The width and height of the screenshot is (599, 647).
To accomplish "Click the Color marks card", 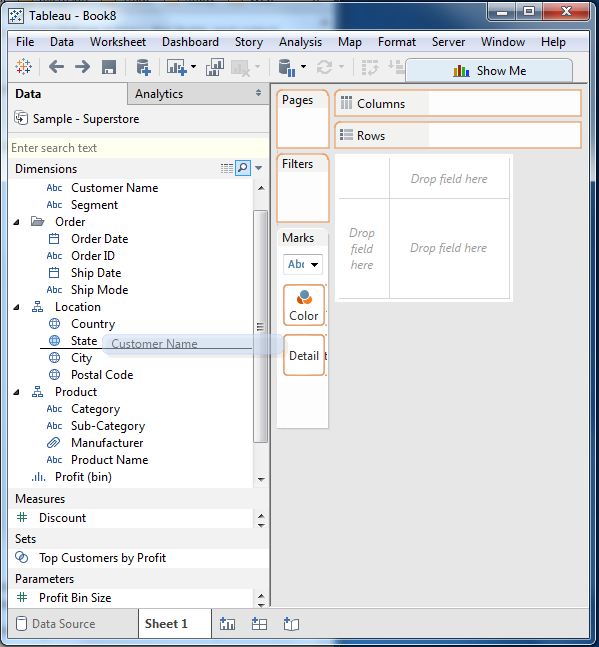I will click(x=304, y=305).
